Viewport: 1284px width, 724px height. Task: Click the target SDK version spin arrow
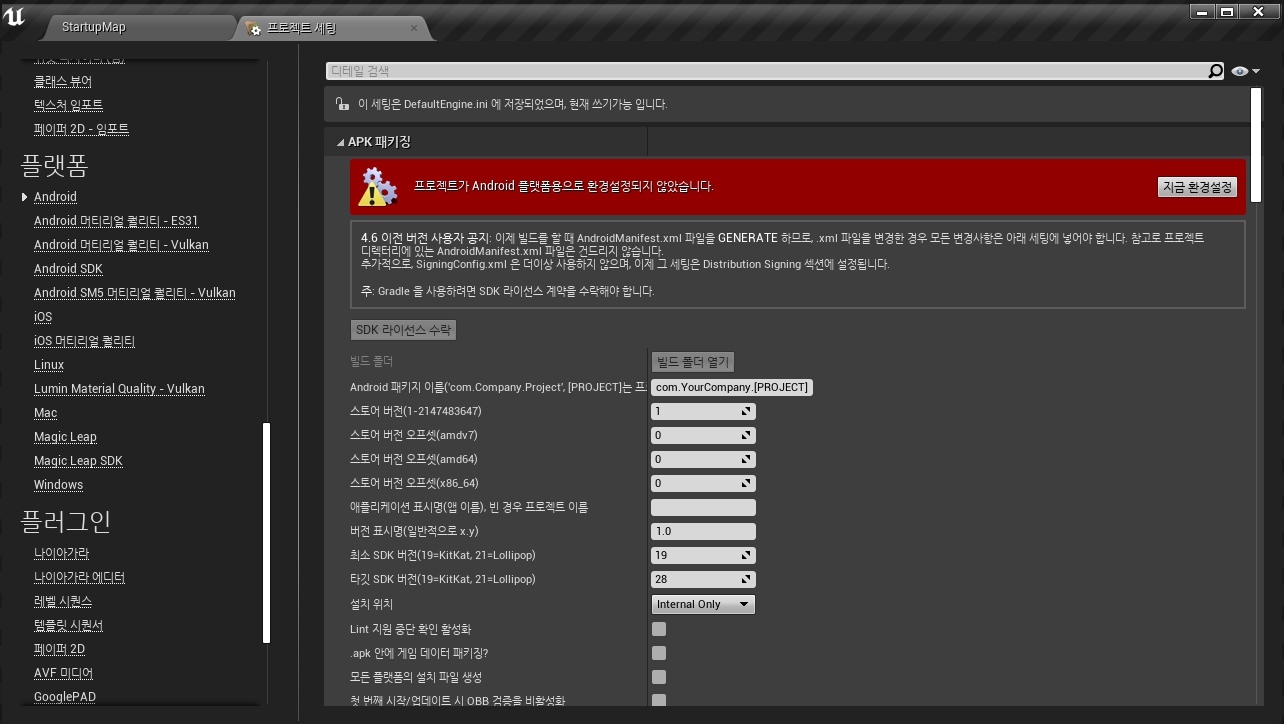point(746,579)
